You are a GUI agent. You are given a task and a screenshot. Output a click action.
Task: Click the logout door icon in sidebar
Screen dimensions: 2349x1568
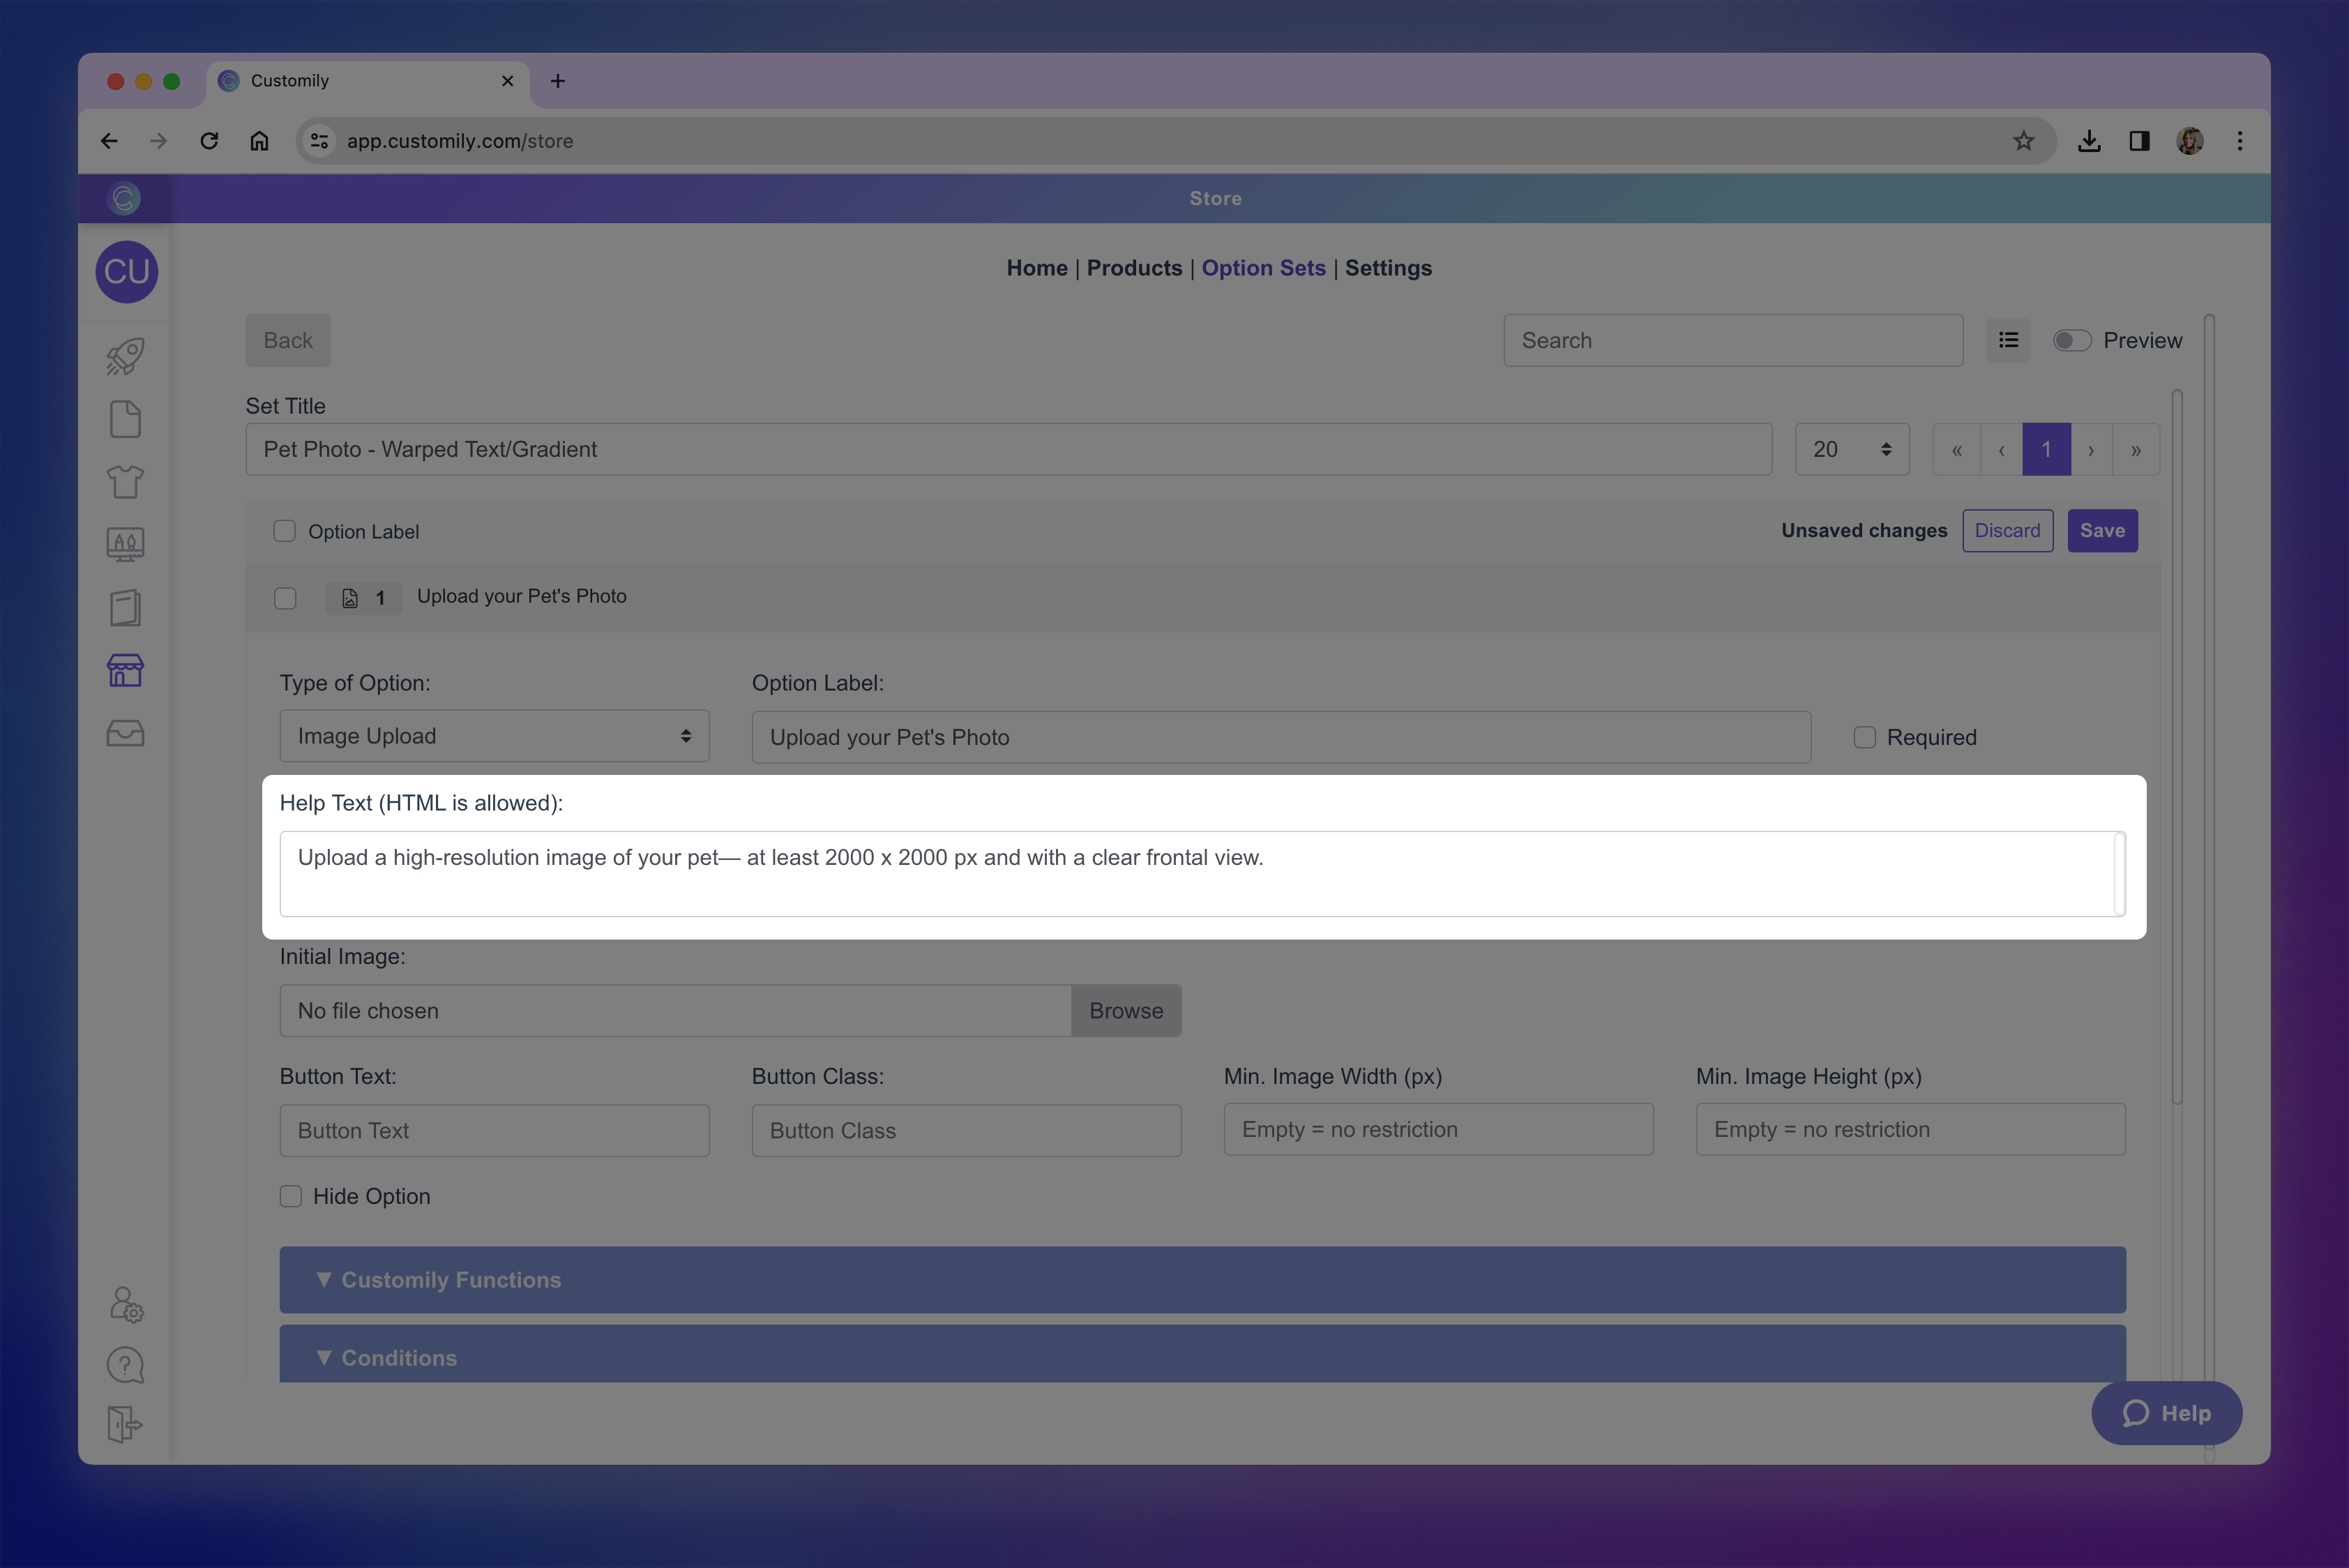(x=125, y=1424)
